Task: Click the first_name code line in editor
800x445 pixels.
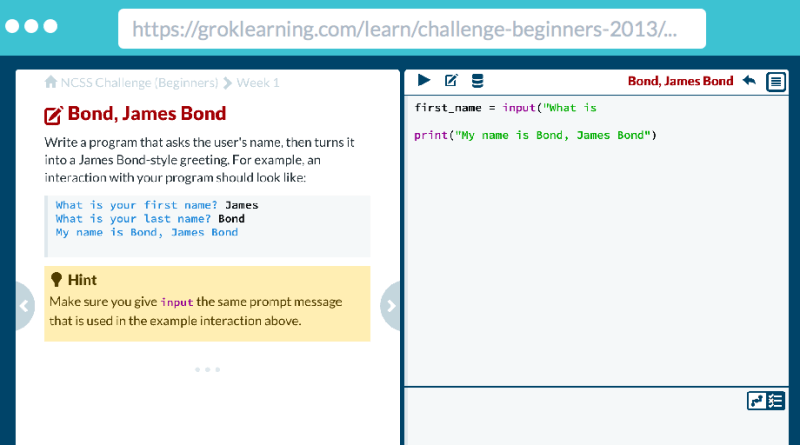Action: 505,108
